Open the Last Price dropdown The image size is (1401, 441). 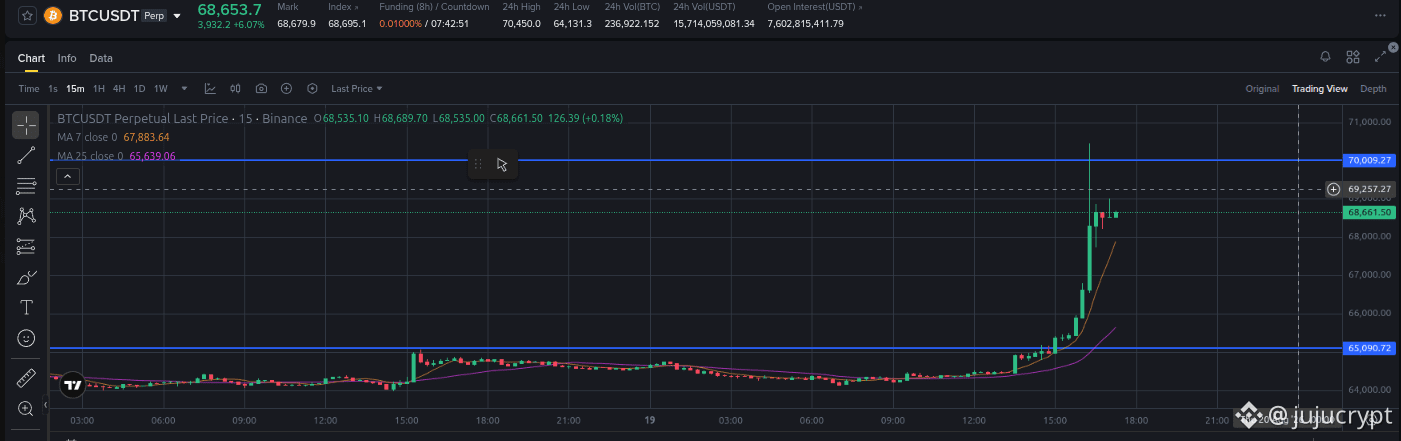[x=357, y=88]
